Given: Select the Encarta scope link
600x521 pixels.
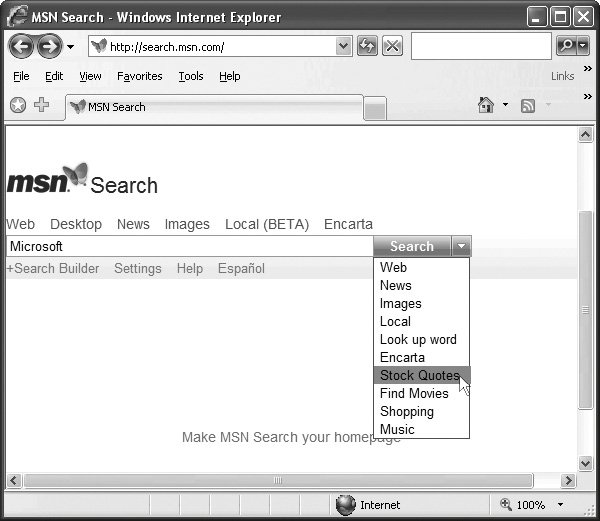Looking at the screenshot, I should pos(348,224).
